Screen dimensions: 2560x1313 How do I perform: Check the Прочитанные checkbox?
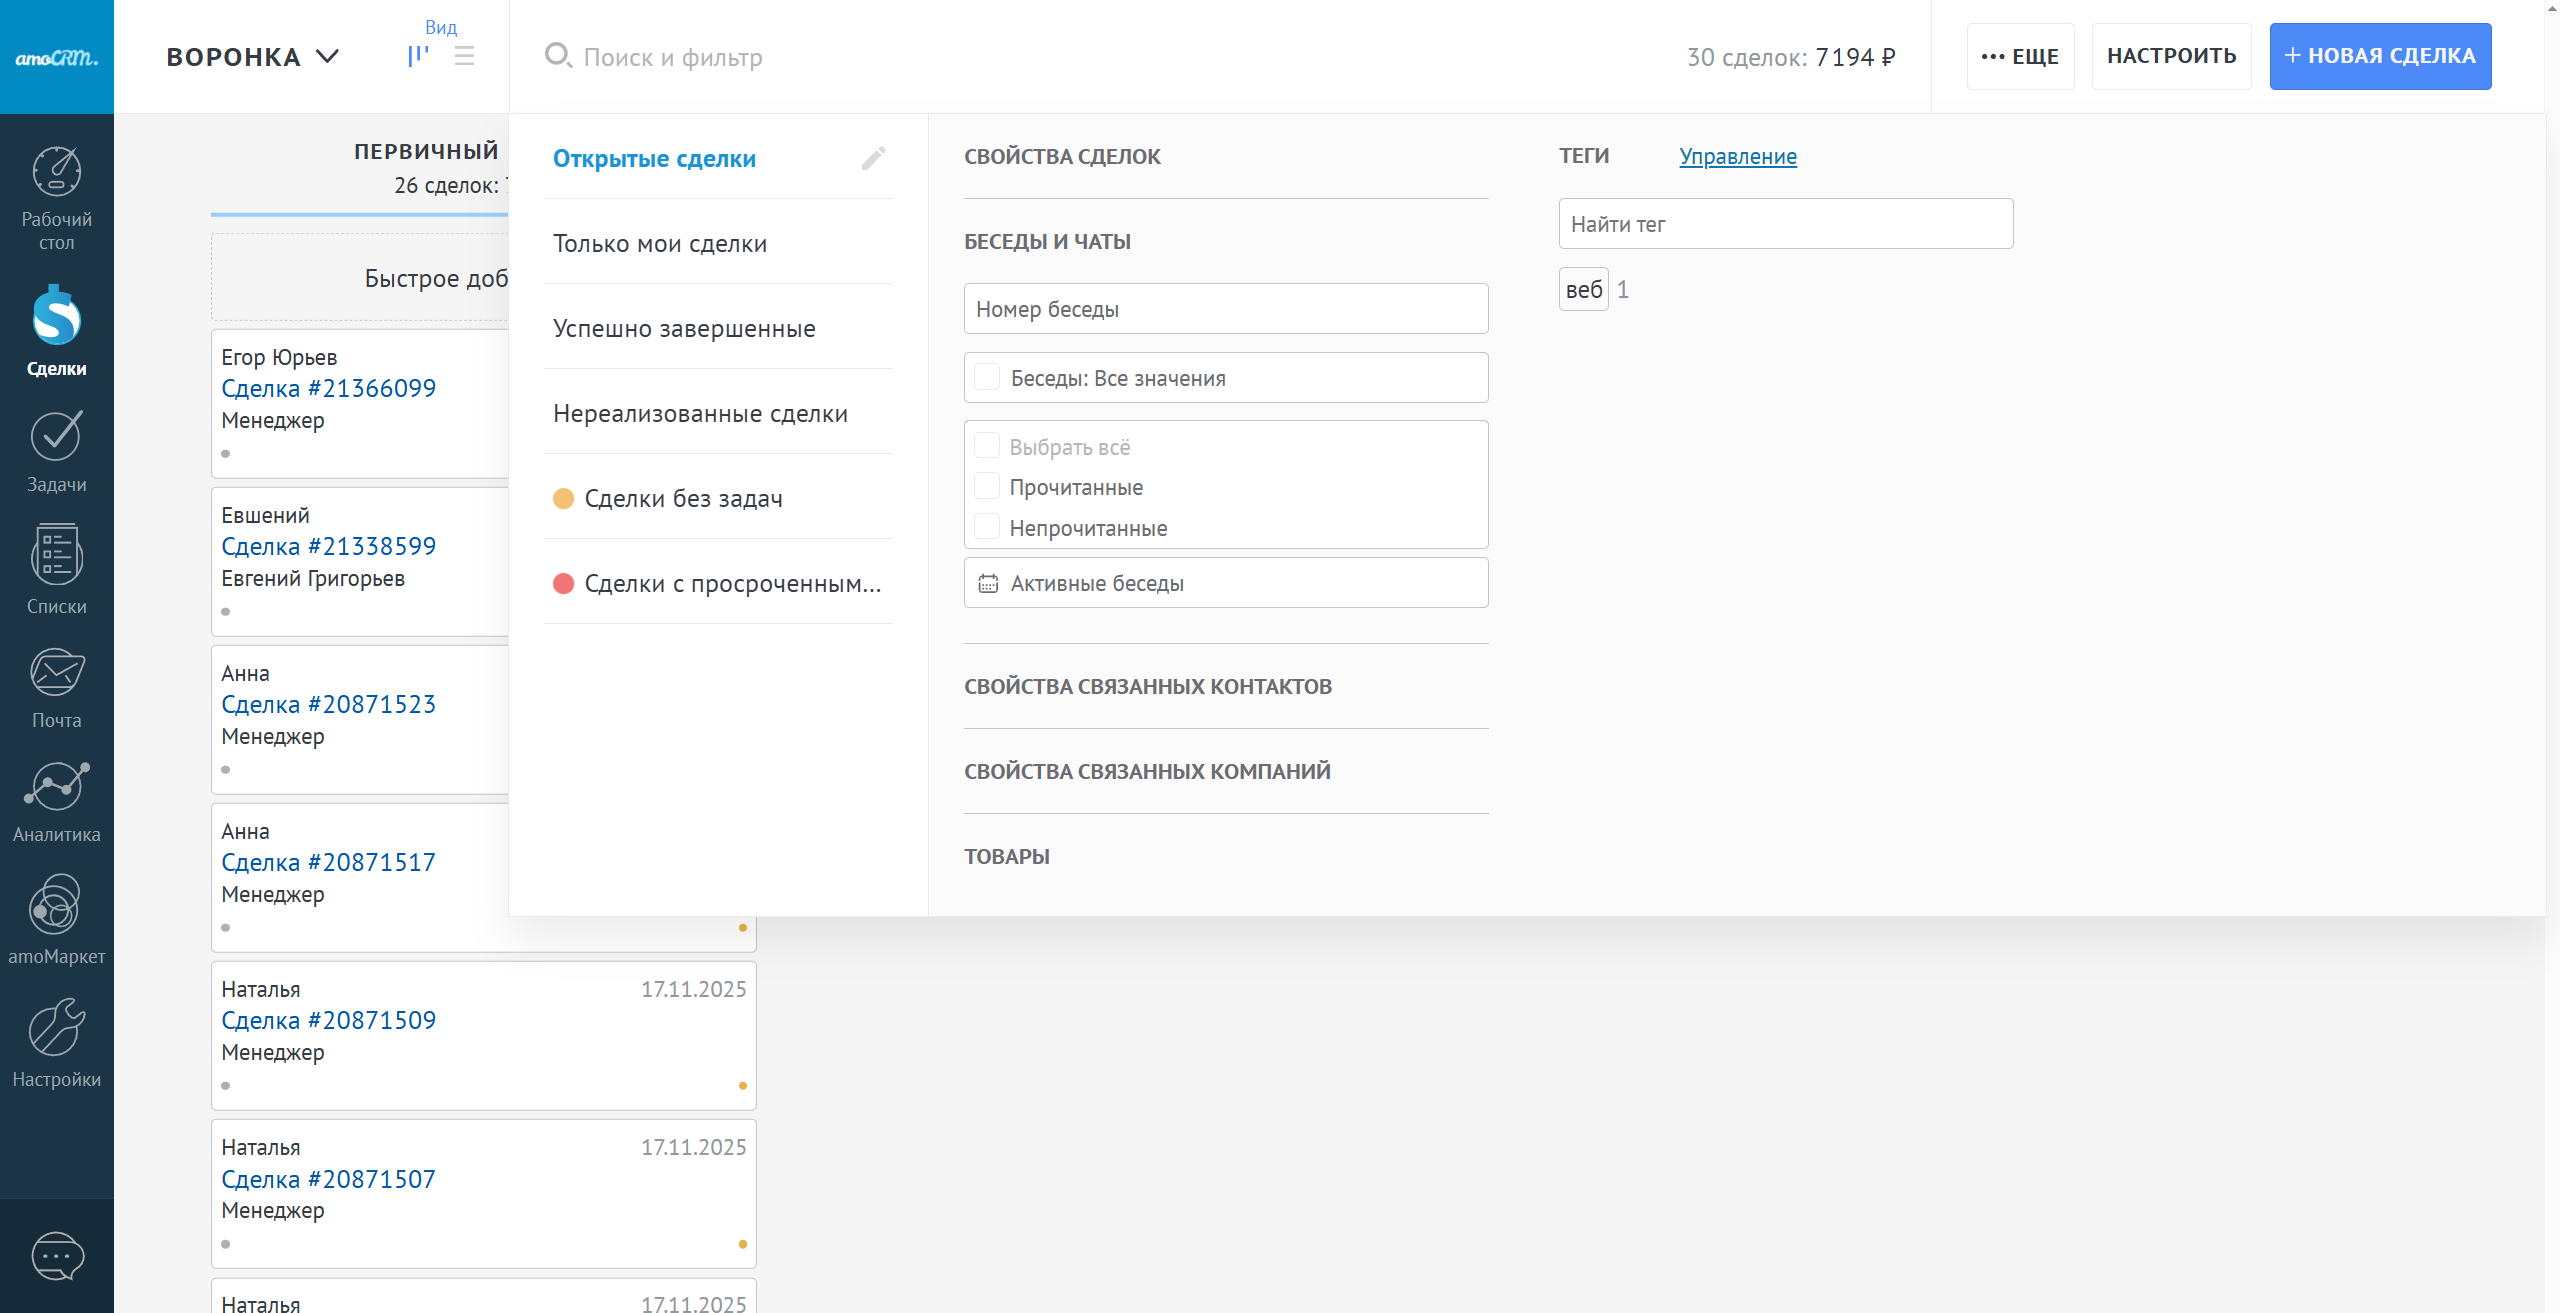(987, 487)
